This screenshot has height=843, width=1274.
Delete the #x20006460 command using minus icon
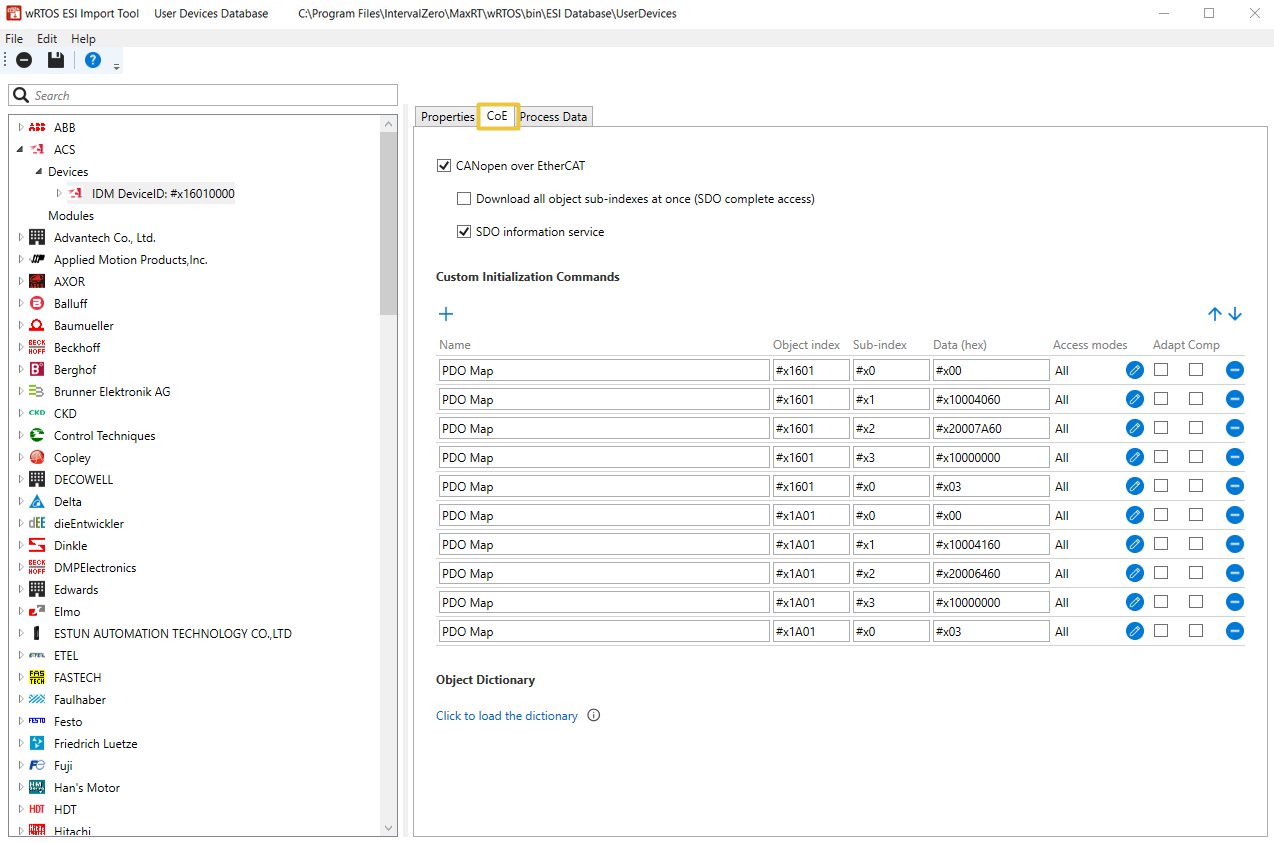1235,573
